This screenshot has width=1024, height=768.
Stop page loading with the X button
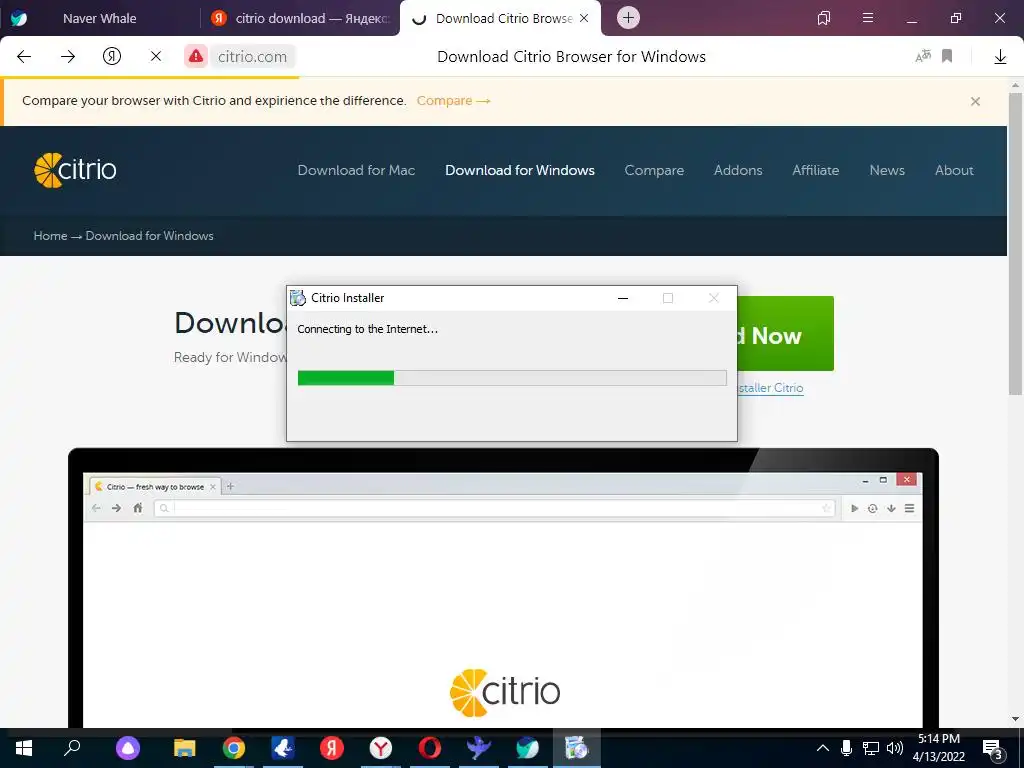[155, 57]
